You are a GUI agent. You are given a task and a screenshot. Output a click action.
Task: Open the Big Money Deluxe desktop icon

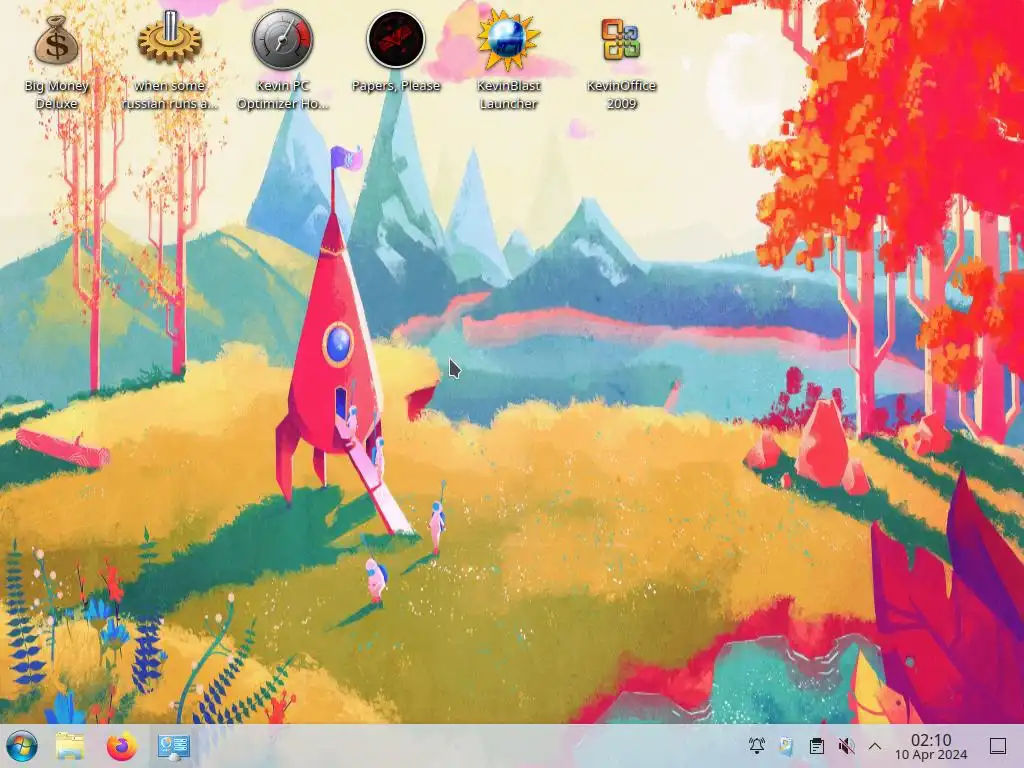pyautogui.click(x=57, y=40)
